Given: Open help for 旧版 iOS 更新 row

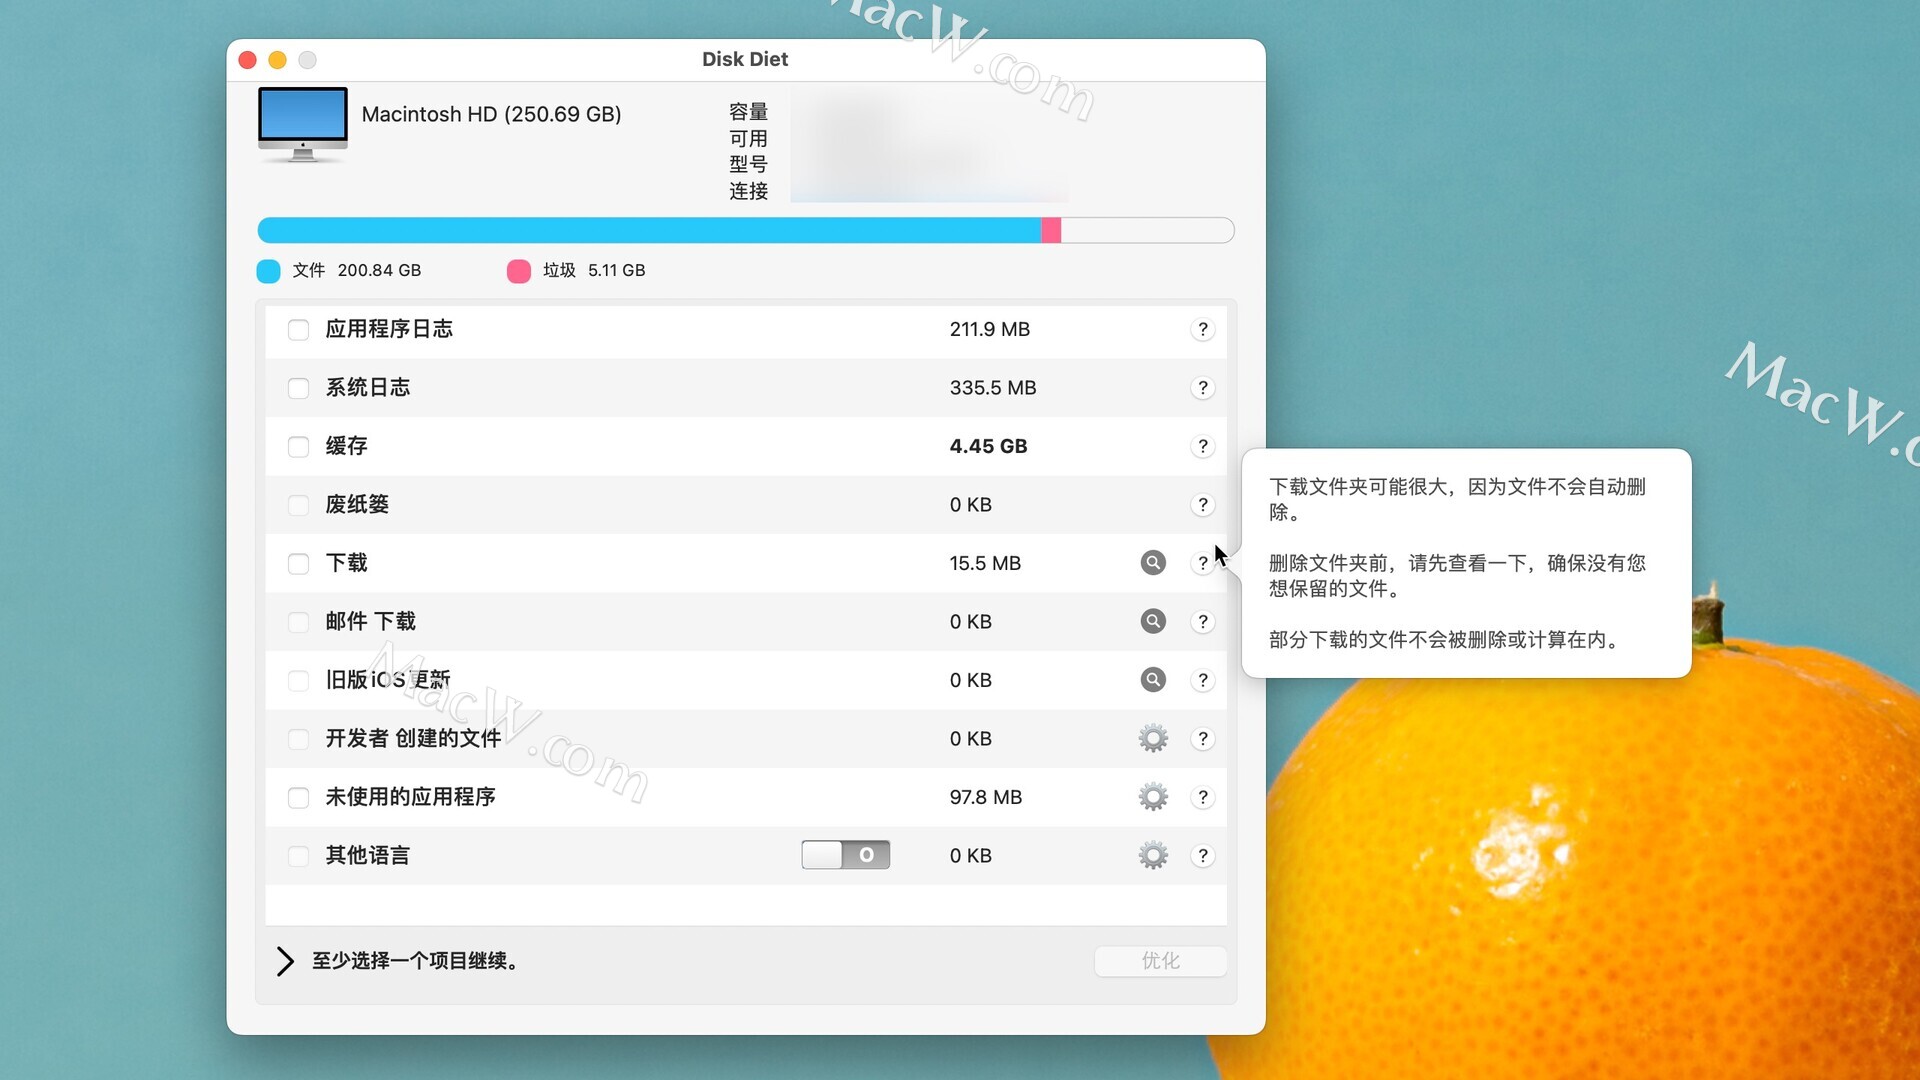Looking at the screenshot, I should (x=1203, y=680).
